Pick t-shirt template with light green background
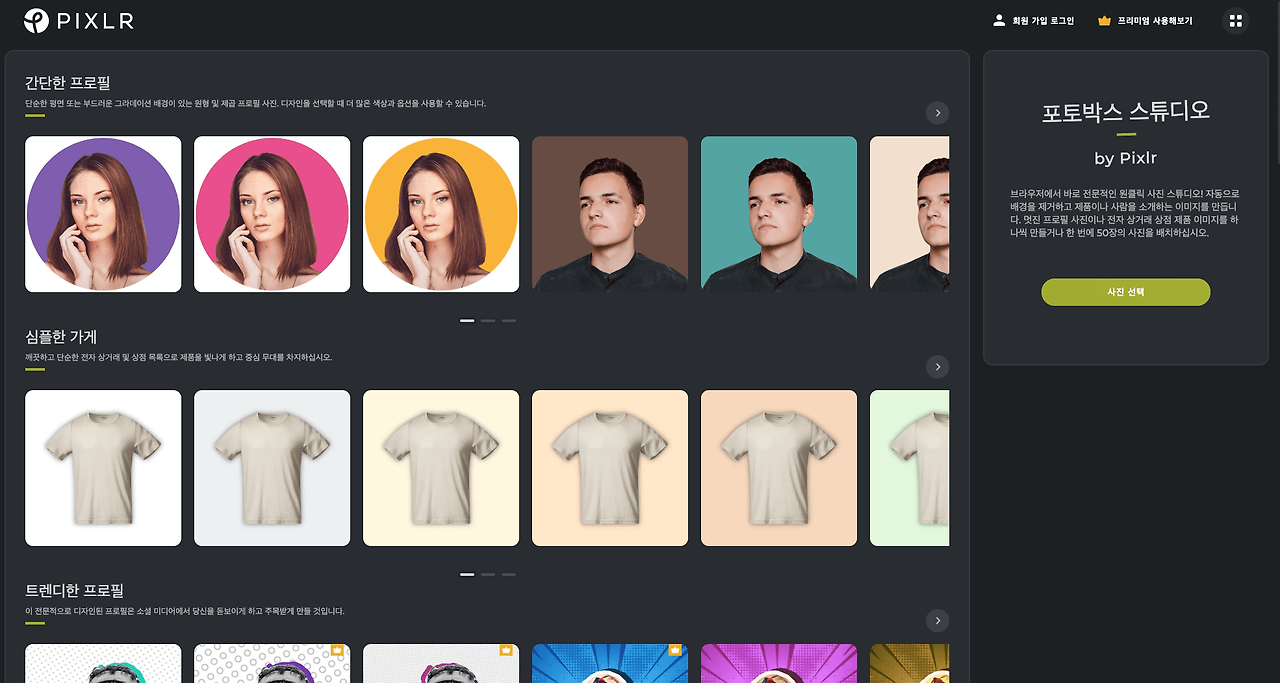Screen dimensions: 1280x683 [x=909, y=468]
